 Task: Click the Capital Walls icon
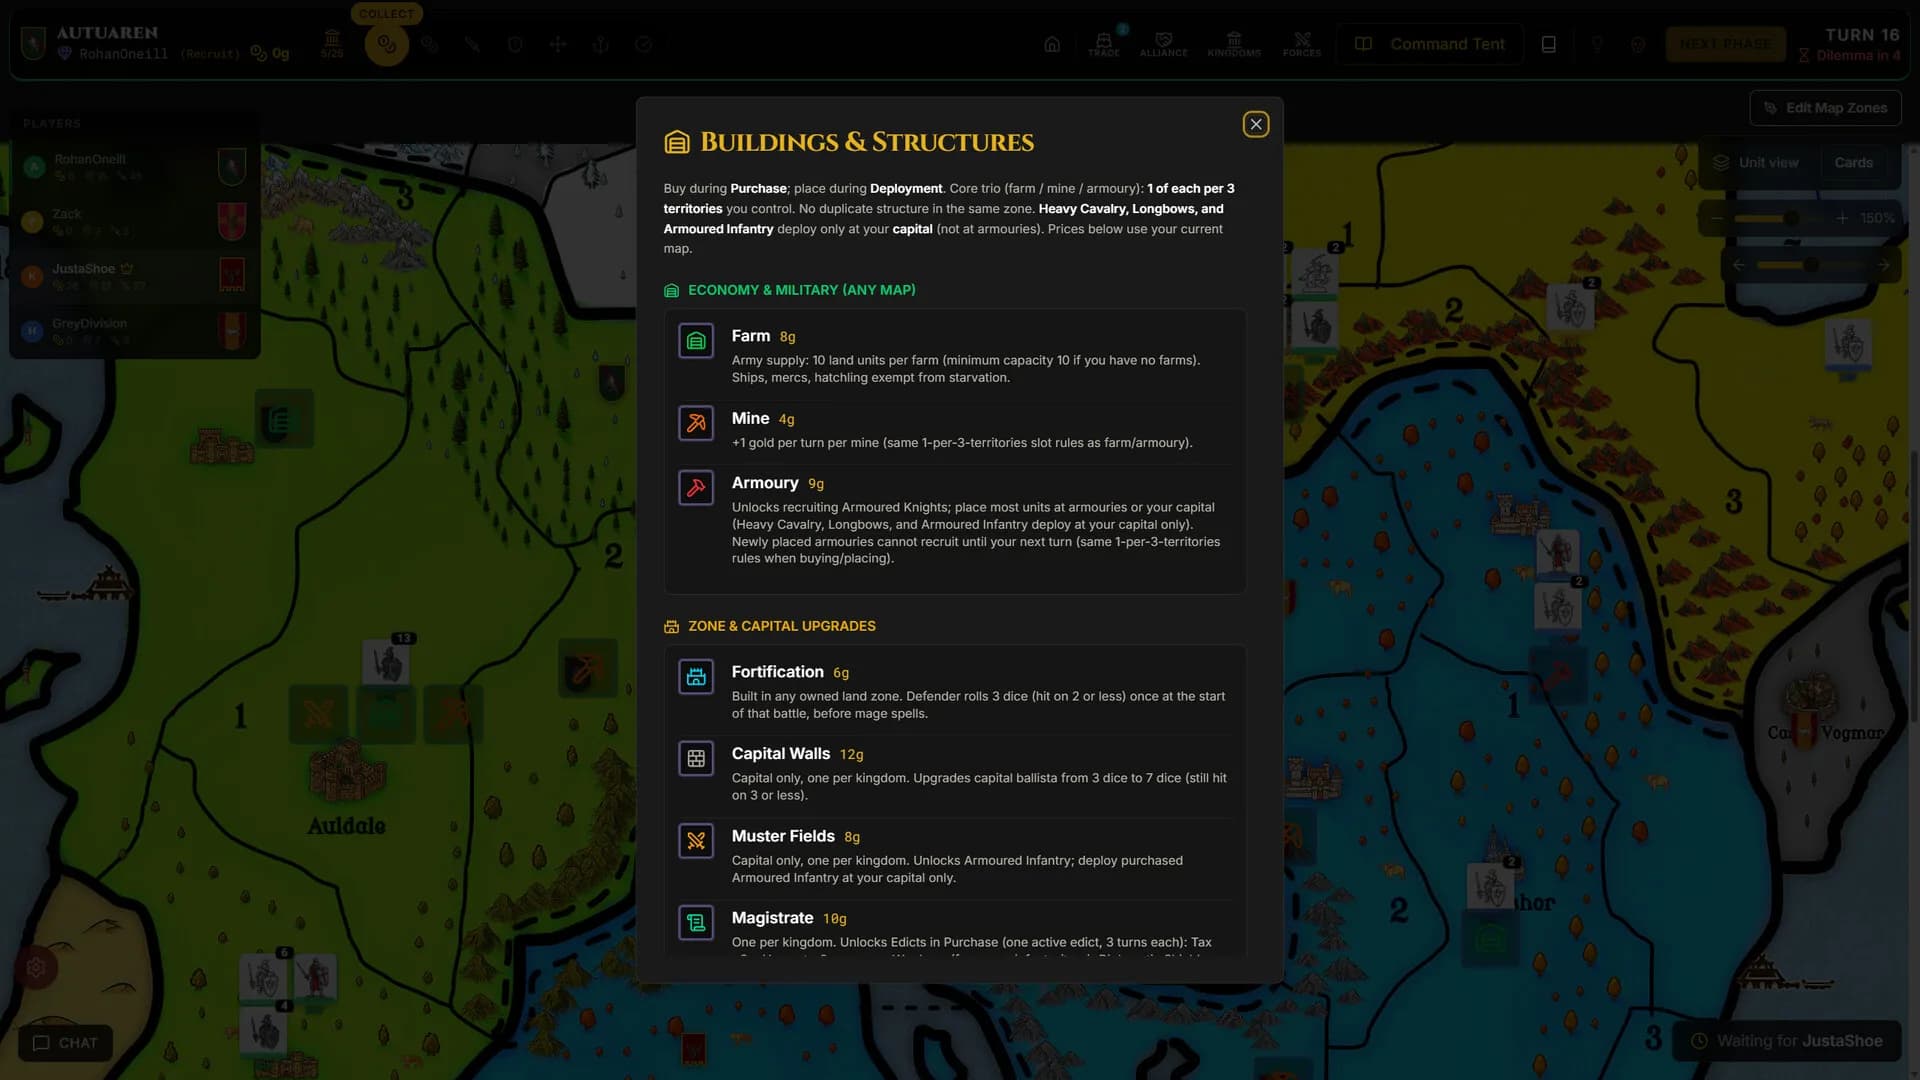[x=696, y=759]
